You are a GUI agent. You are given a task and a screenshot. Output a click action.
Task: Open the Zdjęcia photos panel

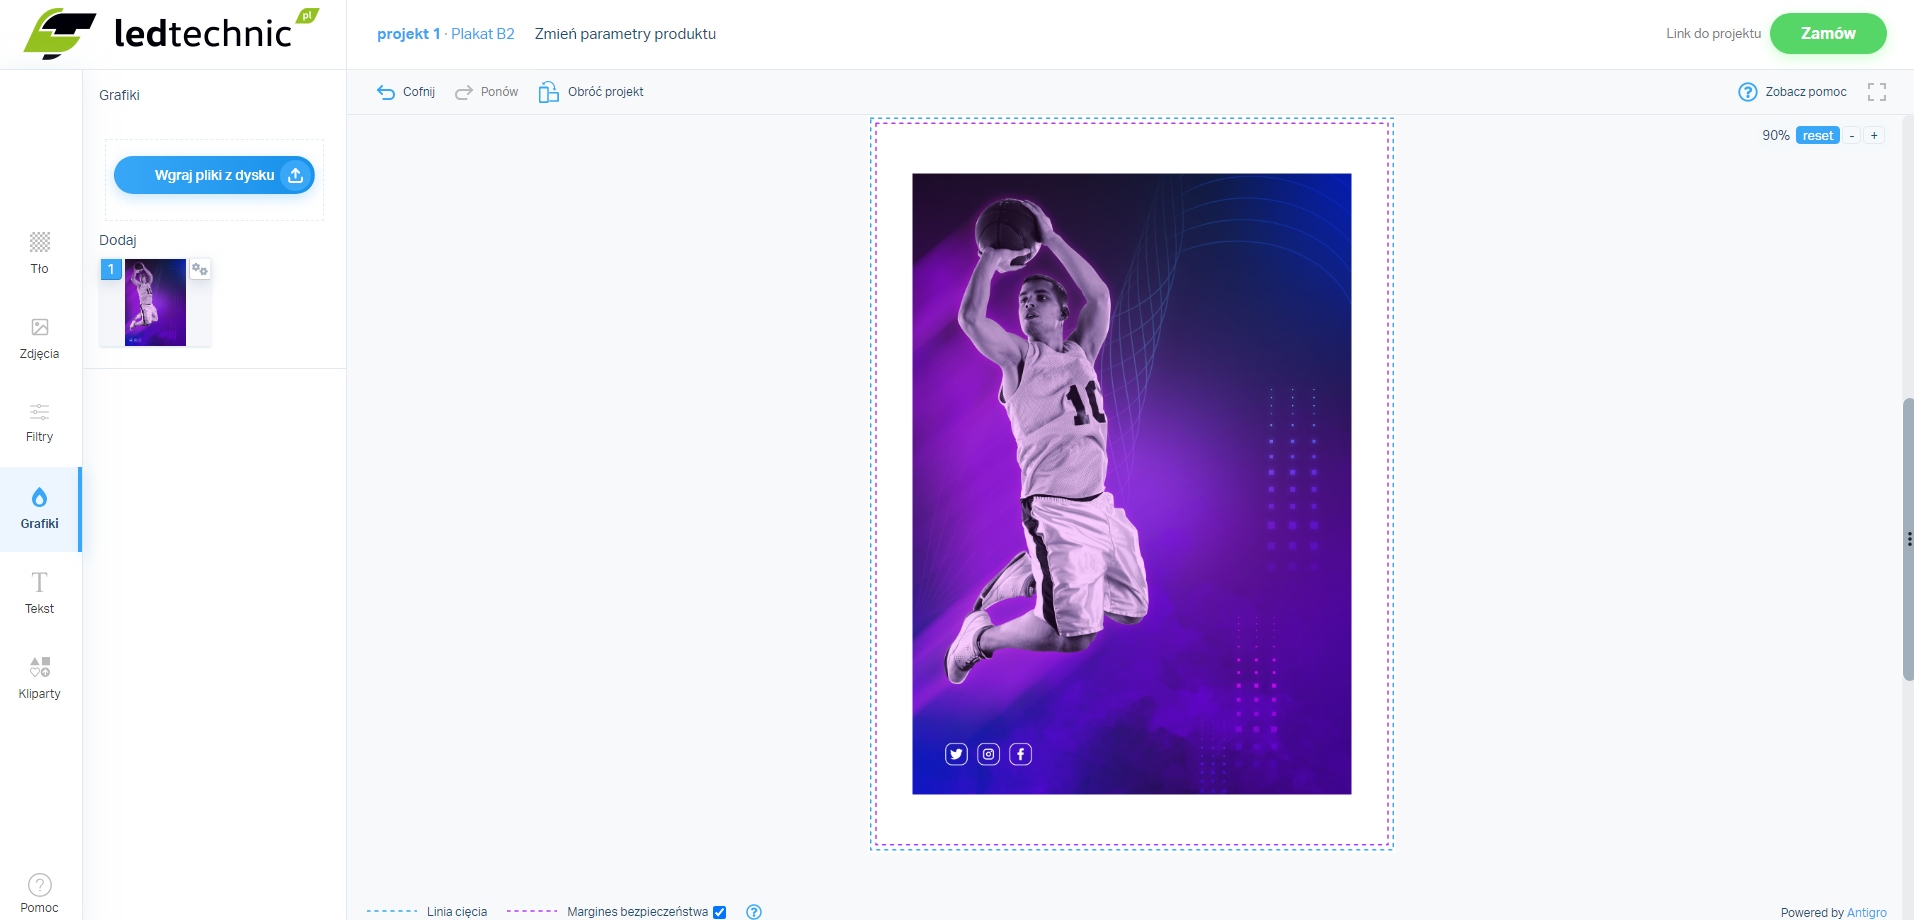(x=40, y=339)
